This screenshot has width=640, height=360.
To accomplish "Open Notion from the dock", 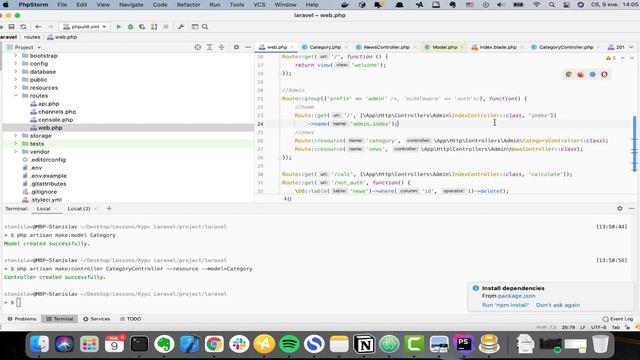I will [x=364, y=344].
